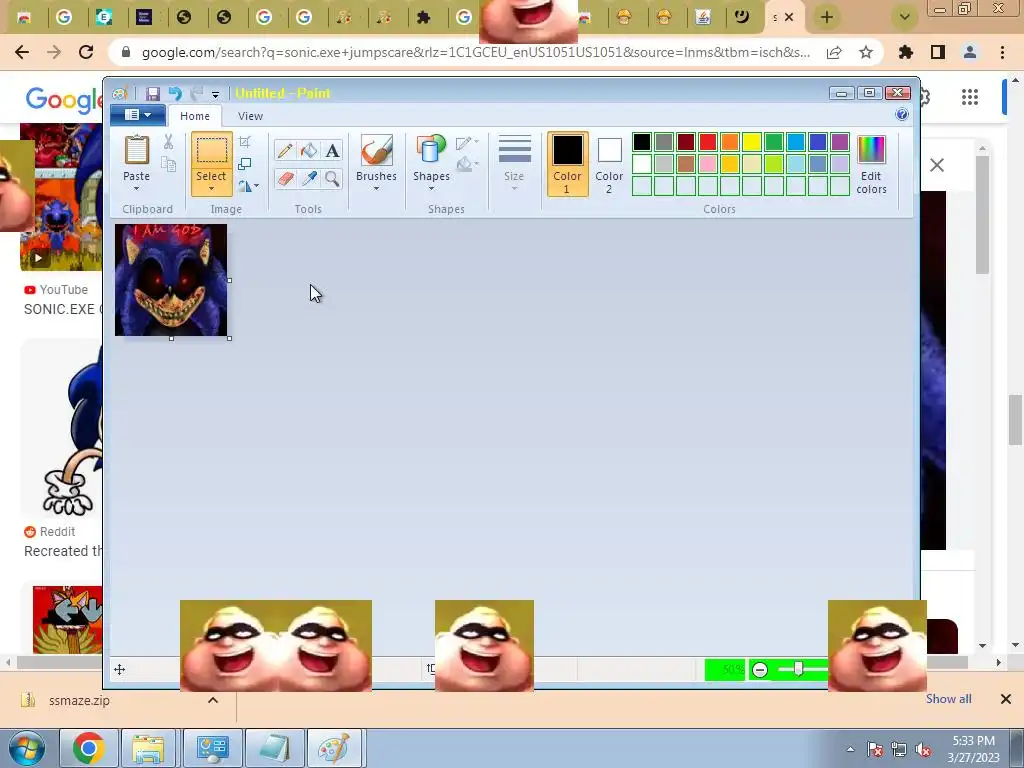
Task: Open the Reddit source link
Action: click(x=50, y=532)
